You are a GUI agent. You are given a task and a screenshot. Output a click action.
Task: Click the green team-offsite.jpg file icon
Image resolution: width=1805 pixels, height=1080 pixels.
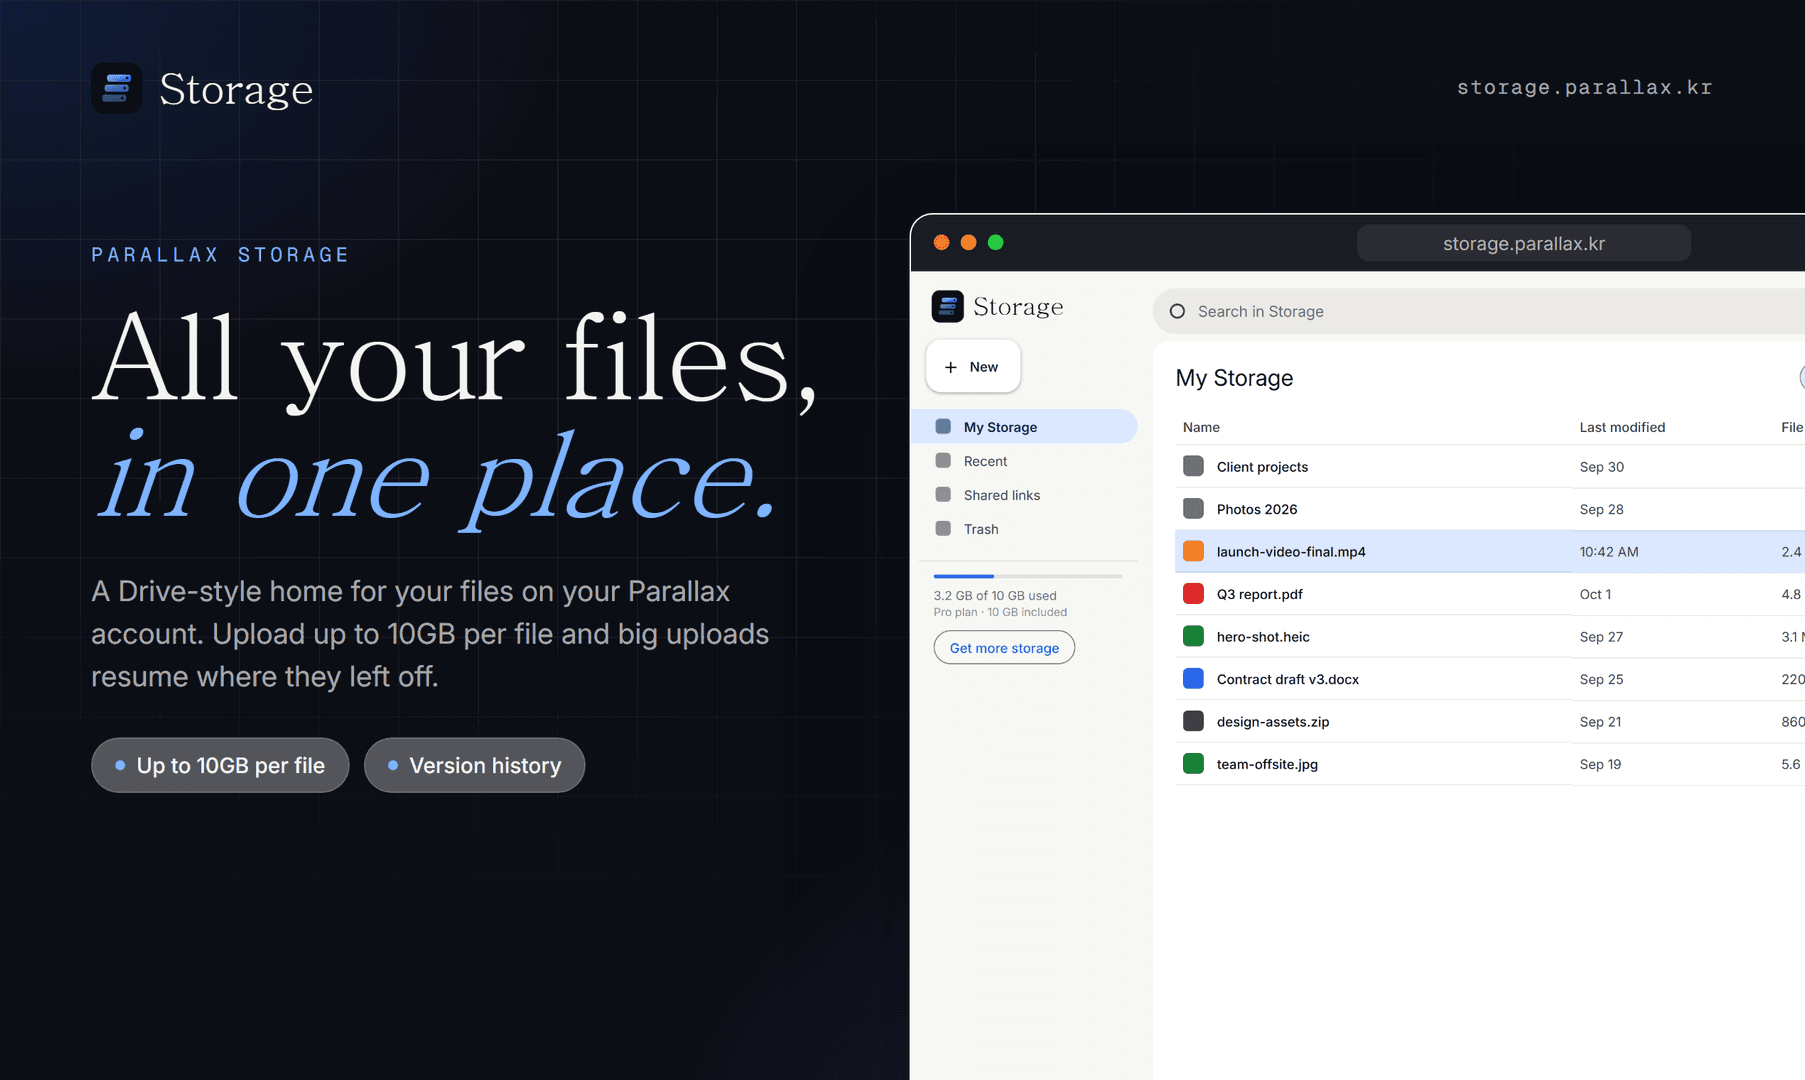(1193, 764)
